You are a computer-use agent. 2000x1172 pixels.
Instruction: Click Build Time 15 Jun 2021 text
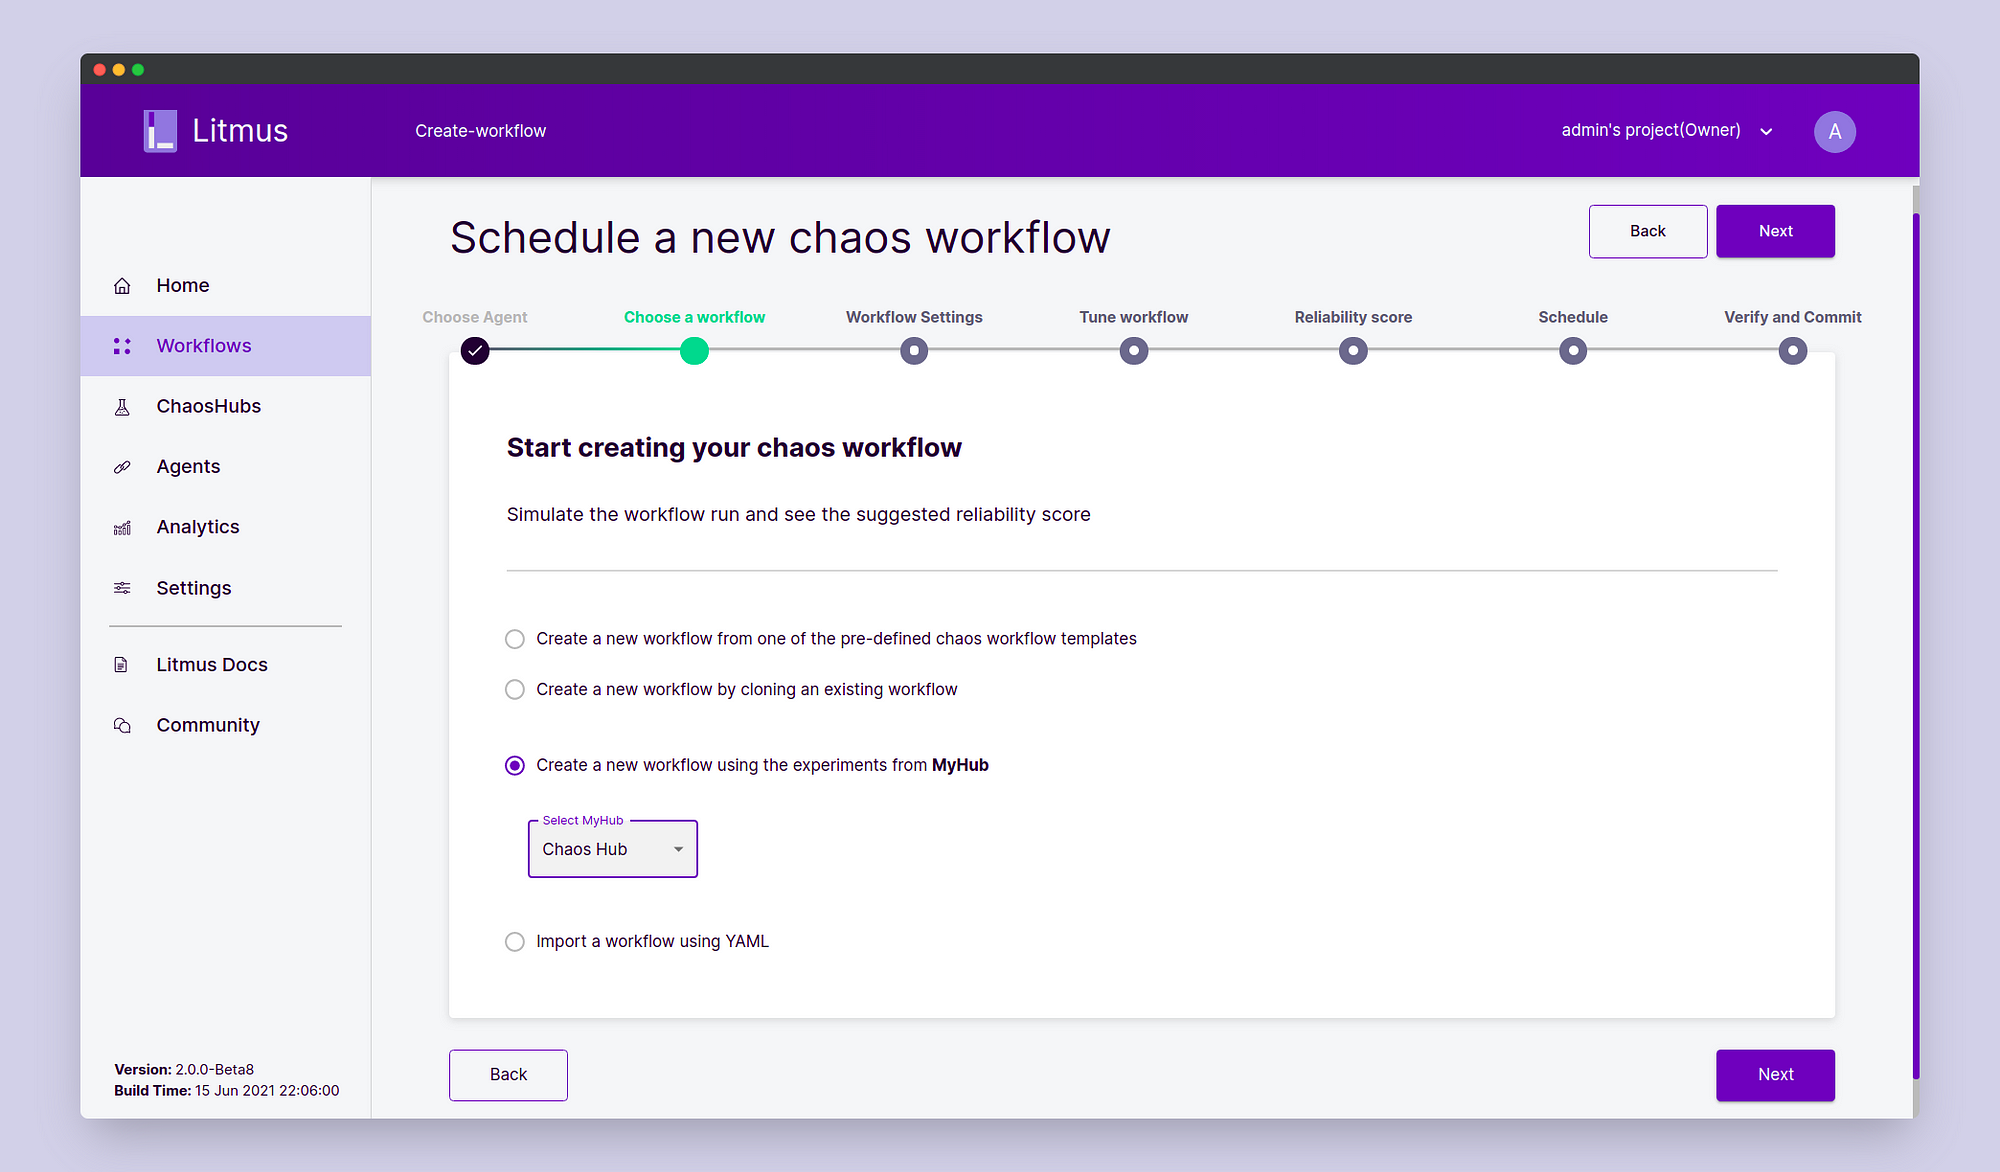[227, 1091]
